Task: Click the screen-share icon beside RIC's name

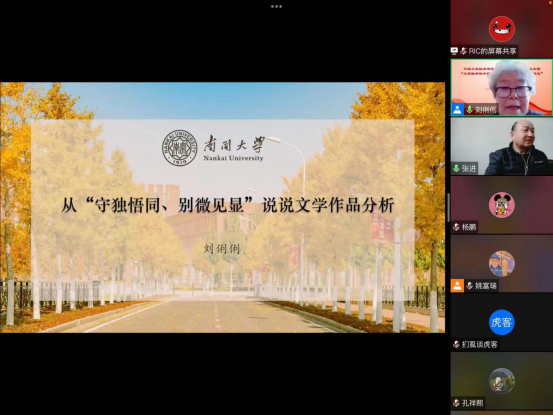Action: click(x=455, y=51)
